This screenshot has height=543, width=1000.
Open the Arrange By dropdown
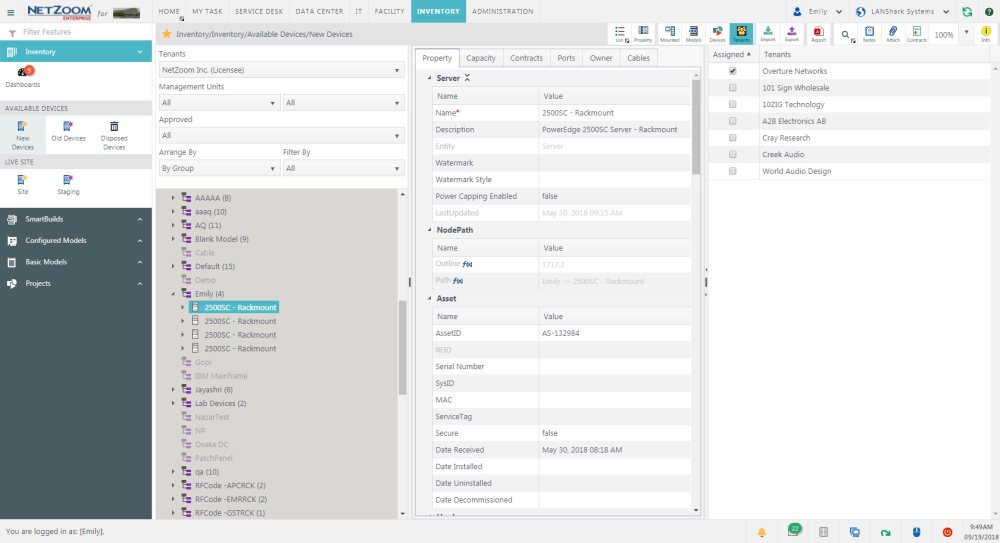[219, 168]
